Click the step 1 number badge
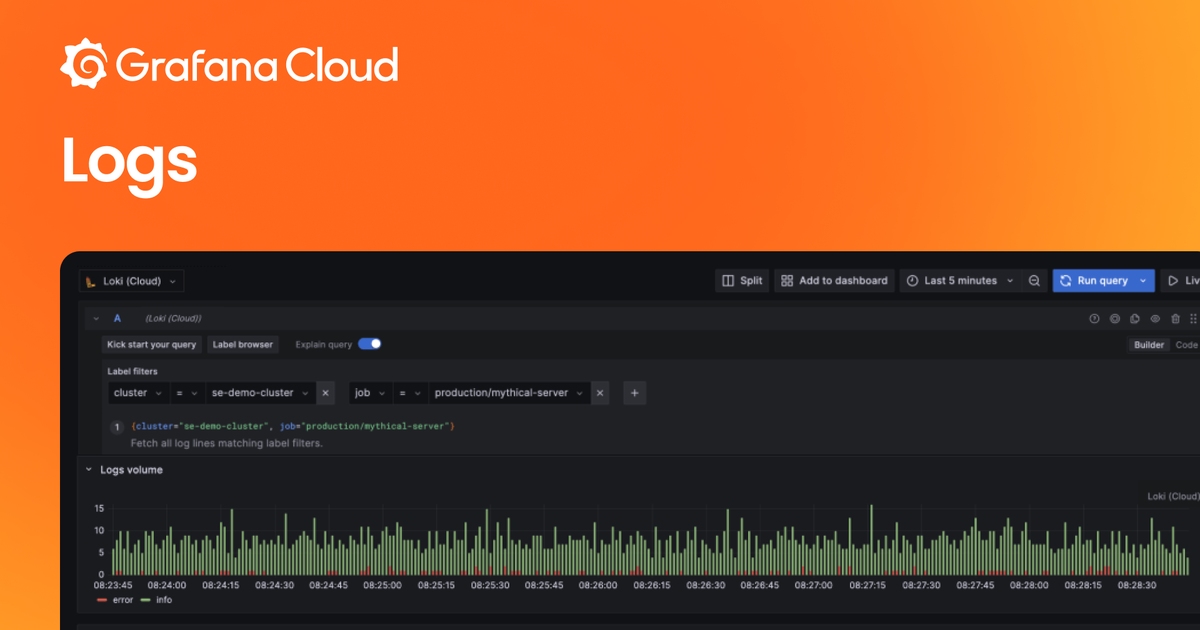1200x630 pixels. (x=117, y=427)
